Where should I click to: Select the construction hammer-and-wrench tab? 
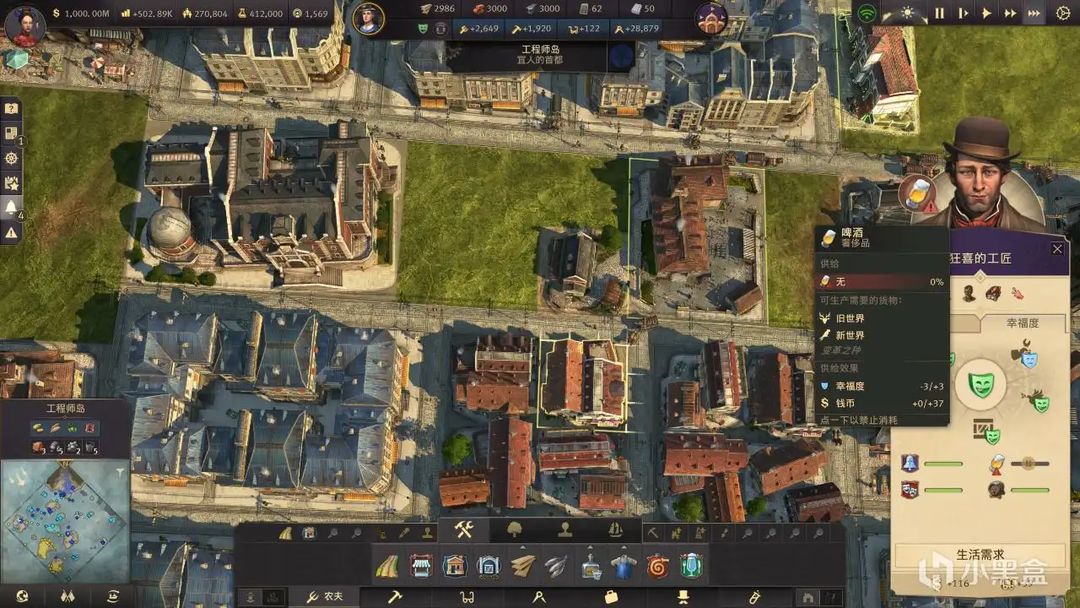(464, 530)
